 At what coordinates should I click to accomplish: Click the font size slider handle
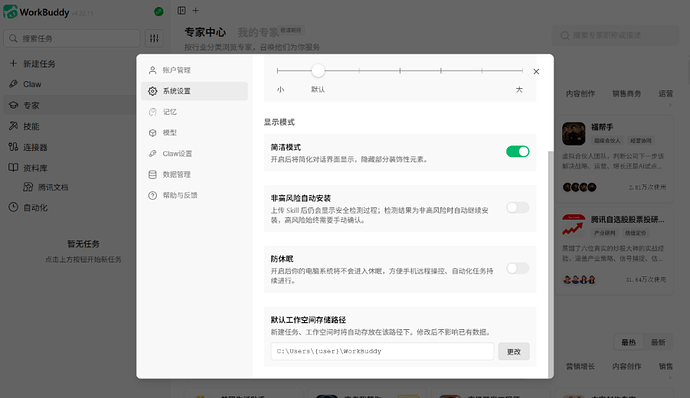(318, 70)
